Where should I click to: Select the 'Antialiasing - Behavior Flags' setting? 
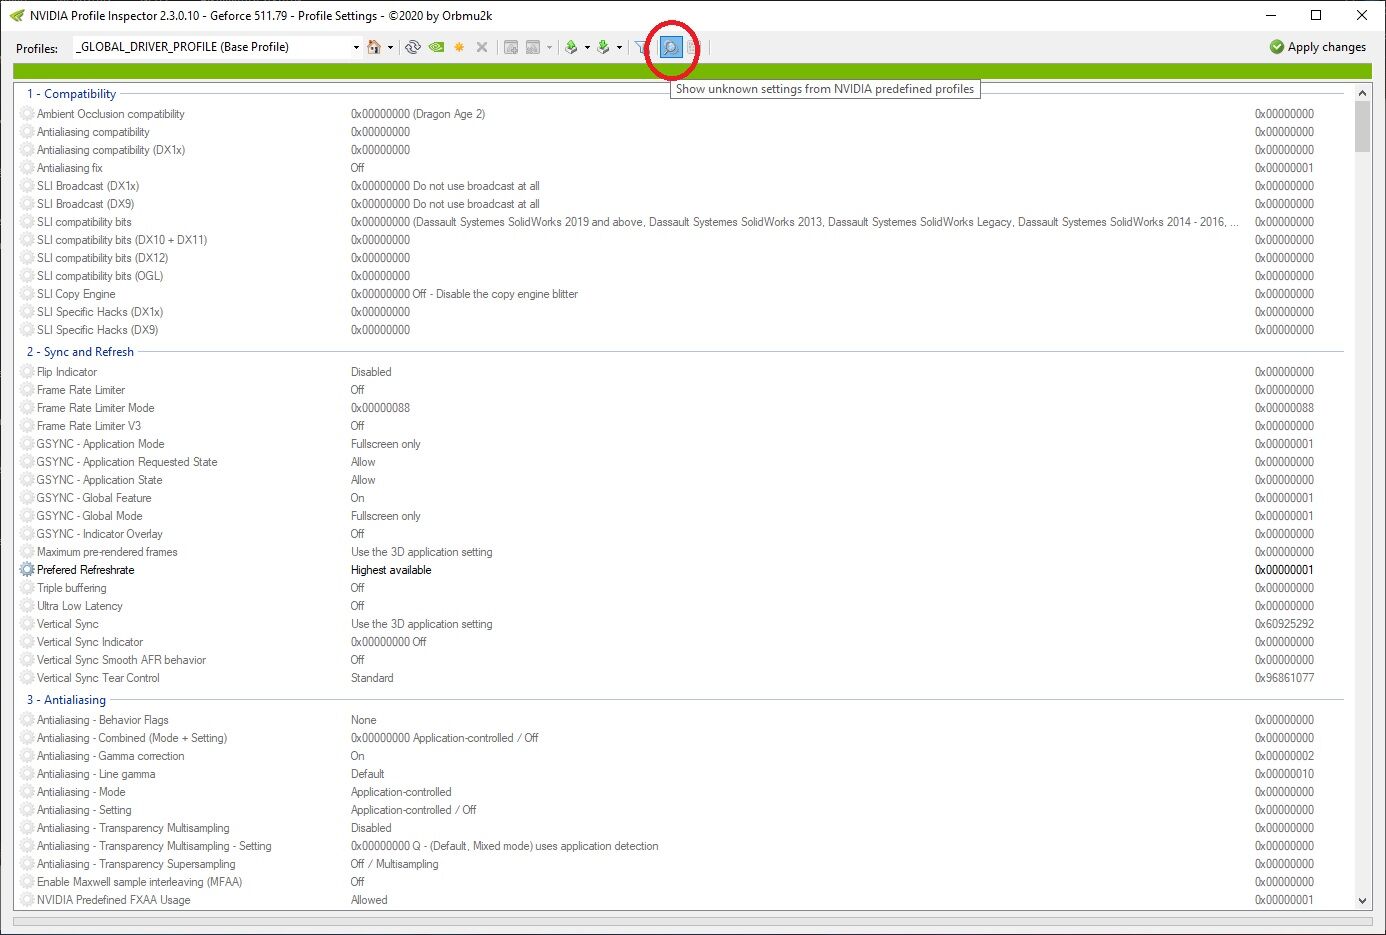point(103,720)
